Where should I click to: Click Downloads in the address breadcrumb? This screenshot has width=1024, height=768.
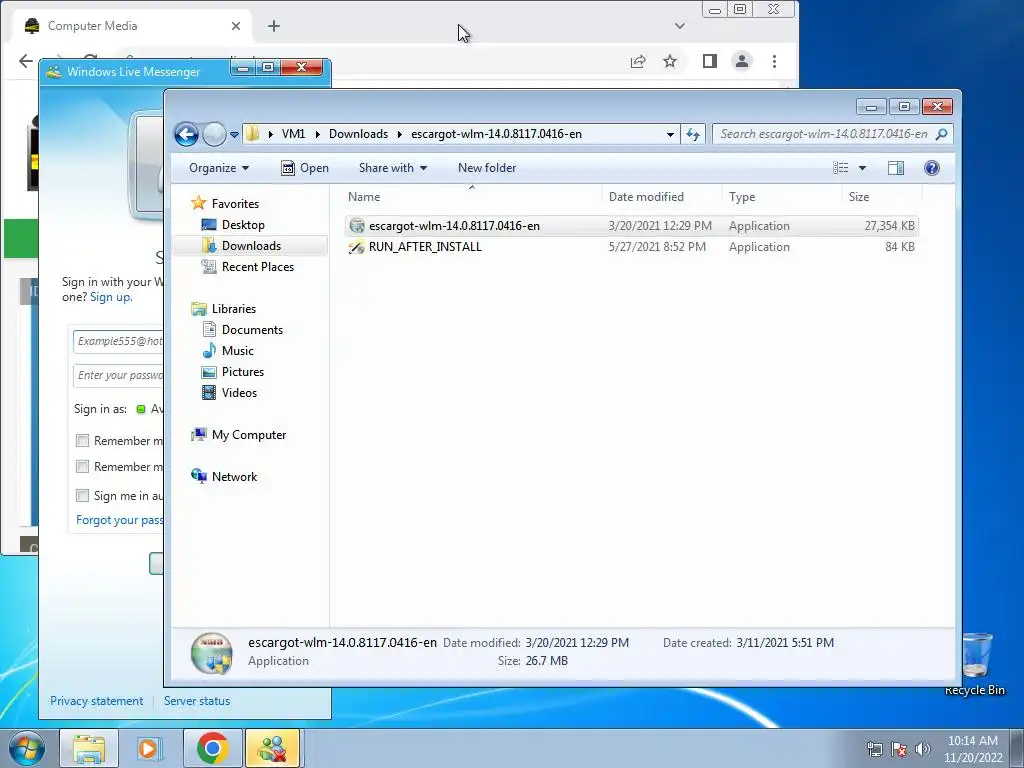point(359,134)
